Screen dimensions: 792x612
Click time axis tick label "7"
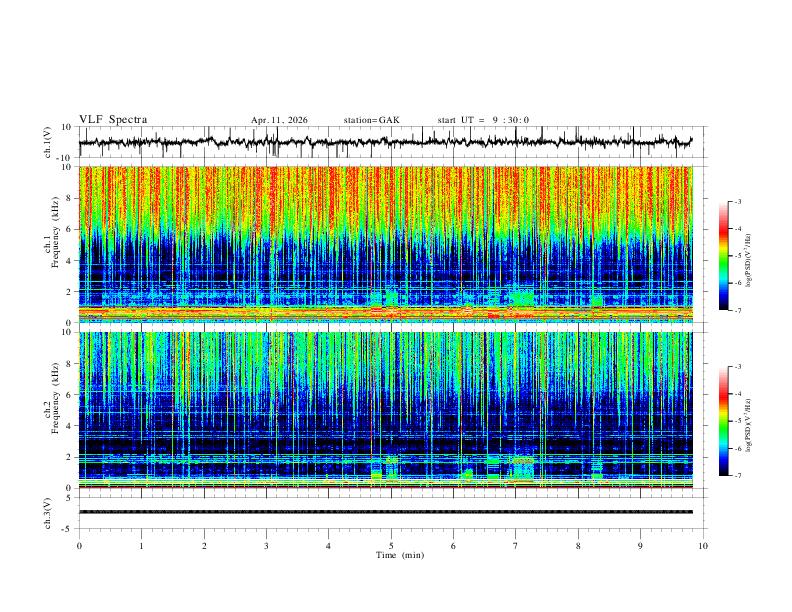tap(516, 546)
